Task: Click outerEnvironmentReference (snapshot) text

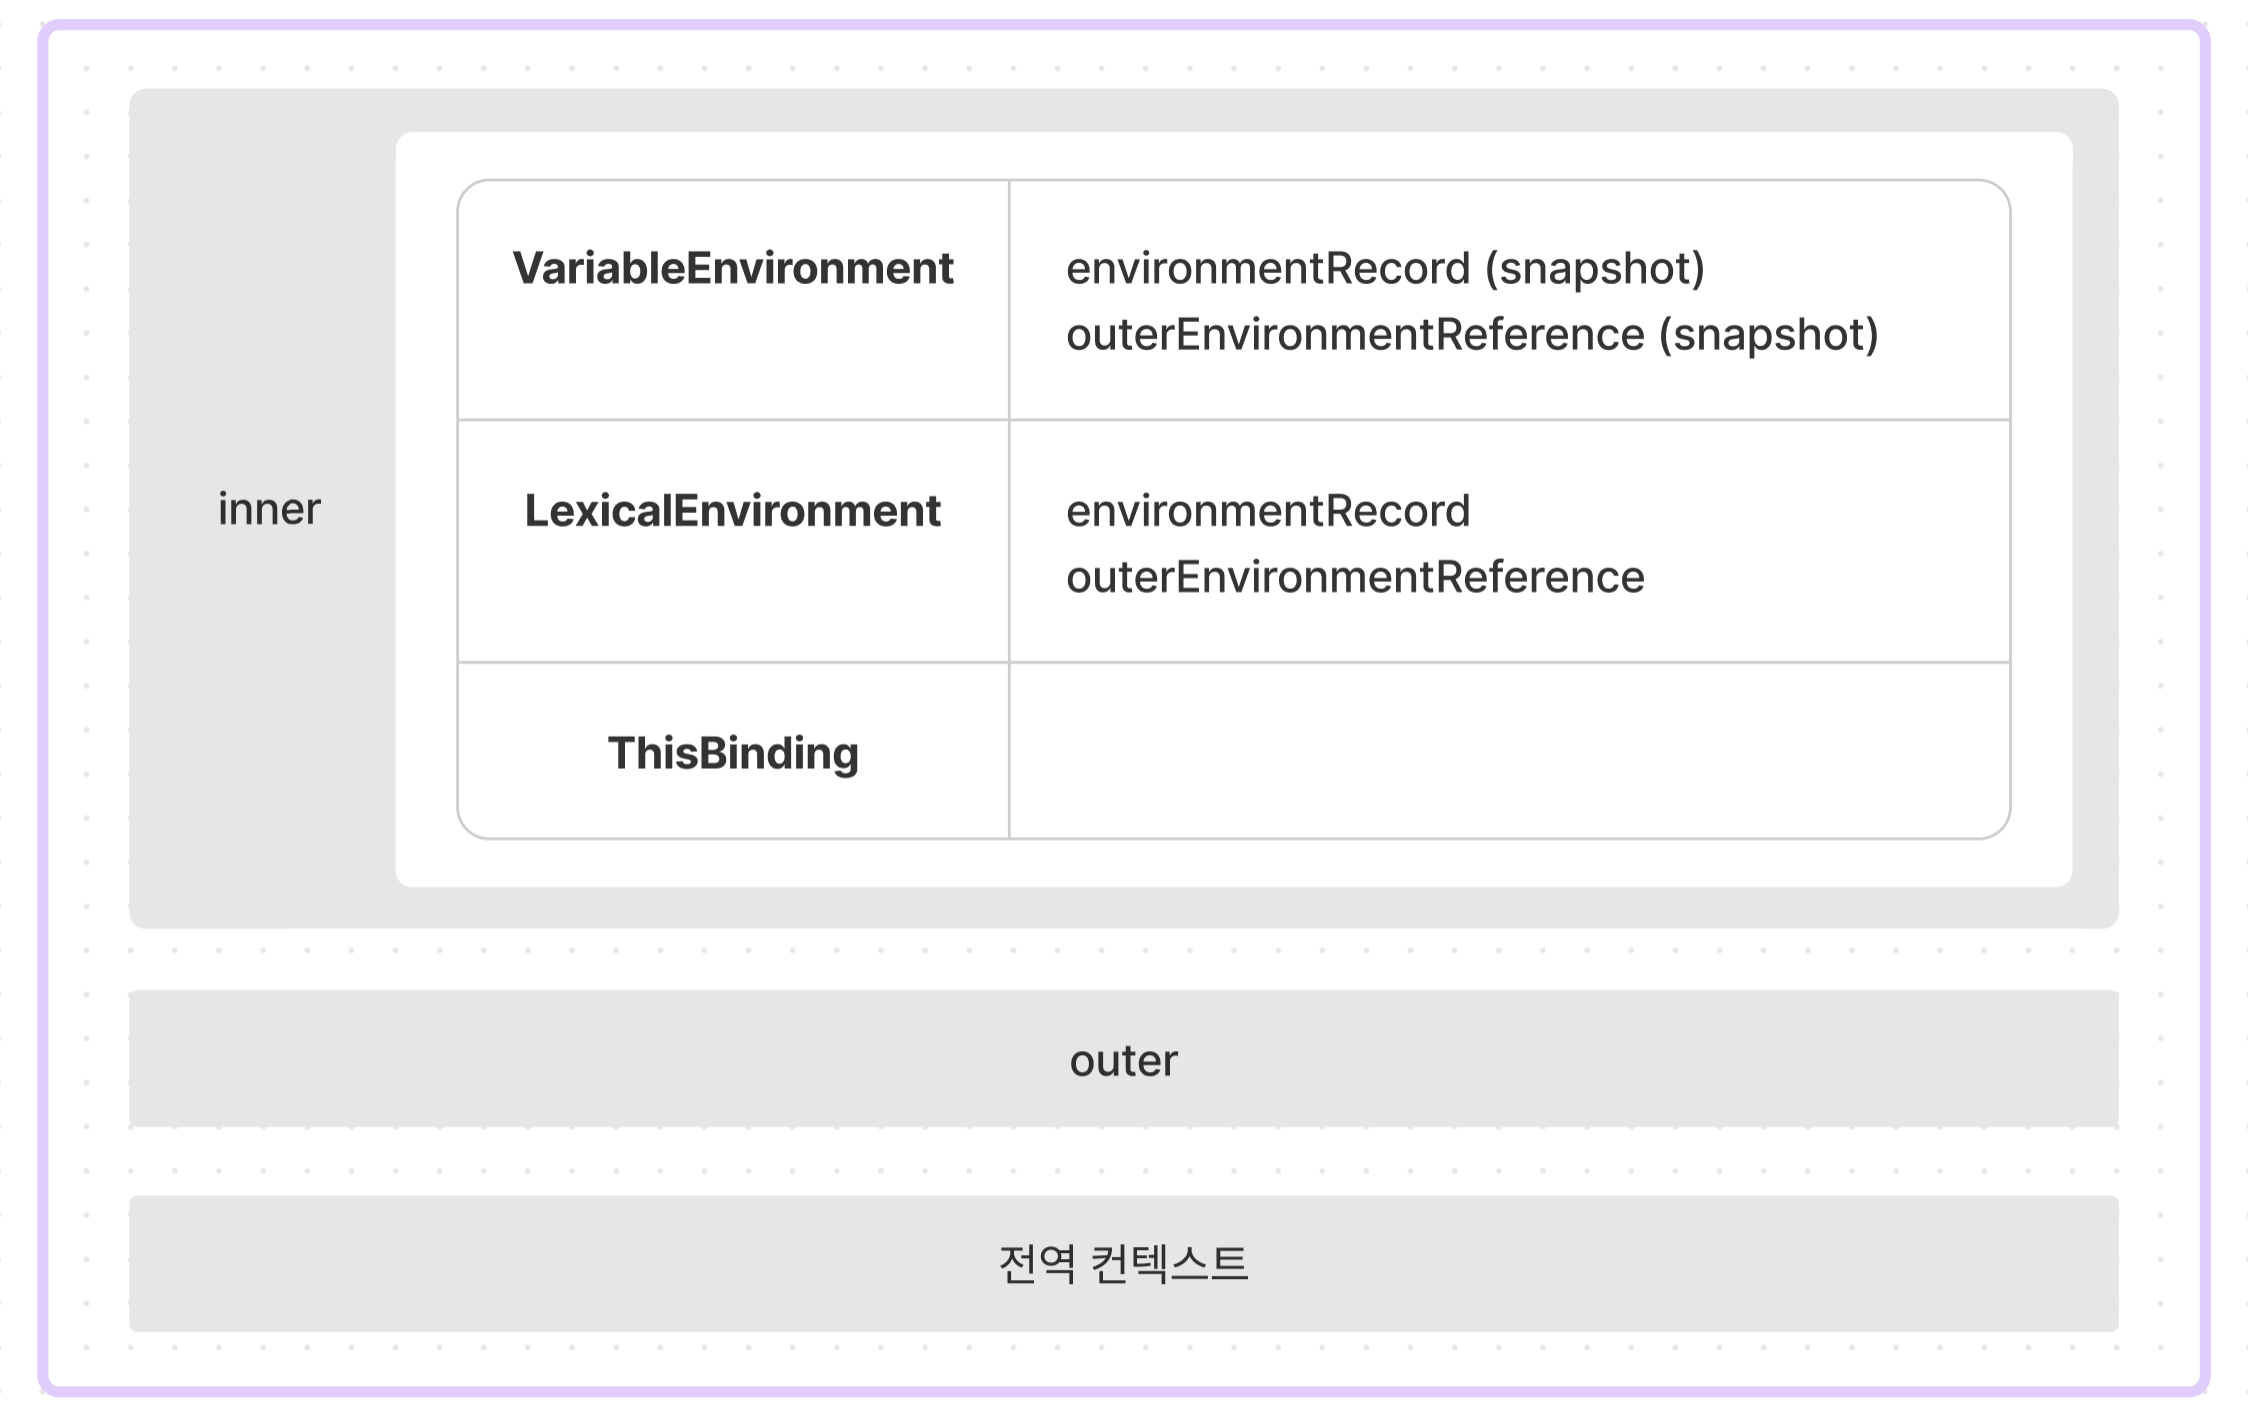Action: pos(1472,334)
